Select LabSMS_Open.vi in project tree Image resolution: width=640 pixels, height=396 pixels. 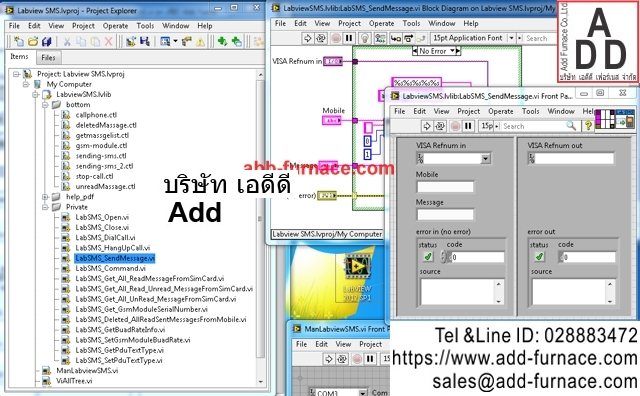(x=102, y=218)
